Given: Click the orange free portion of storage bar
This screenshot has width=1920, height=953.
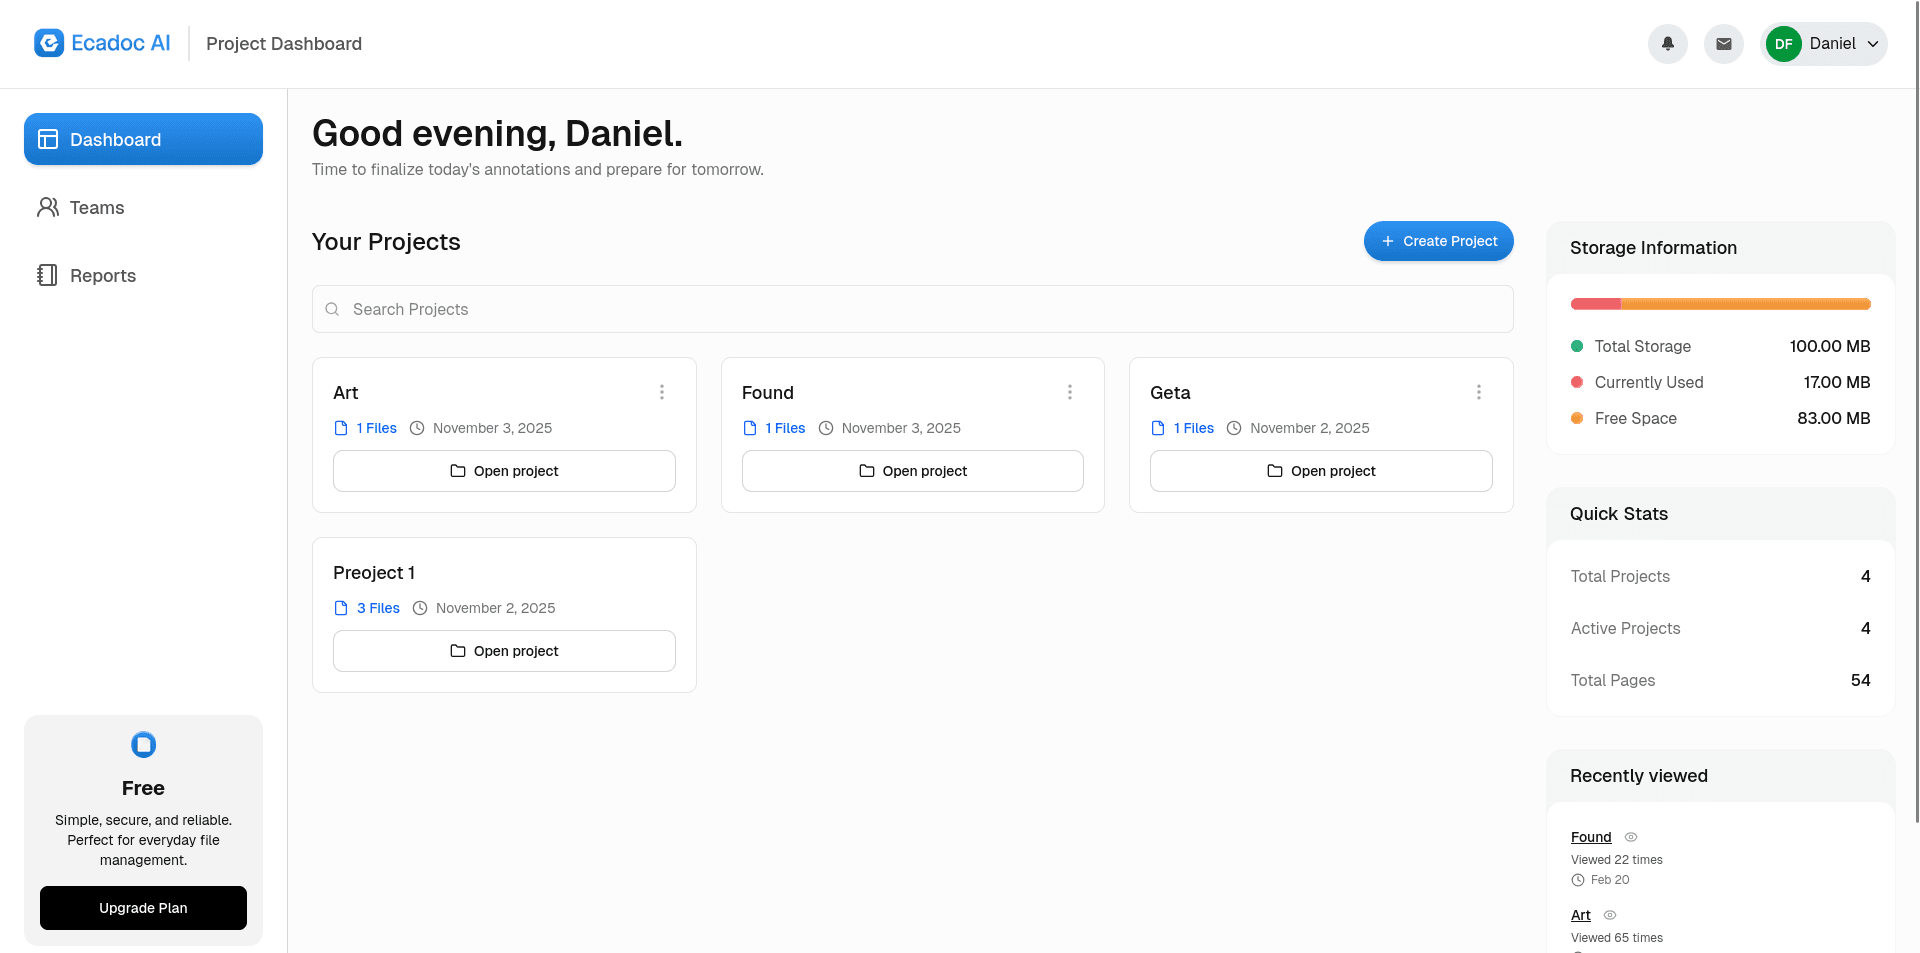Looking at the screenshot, I should [x=1746, y=304].
